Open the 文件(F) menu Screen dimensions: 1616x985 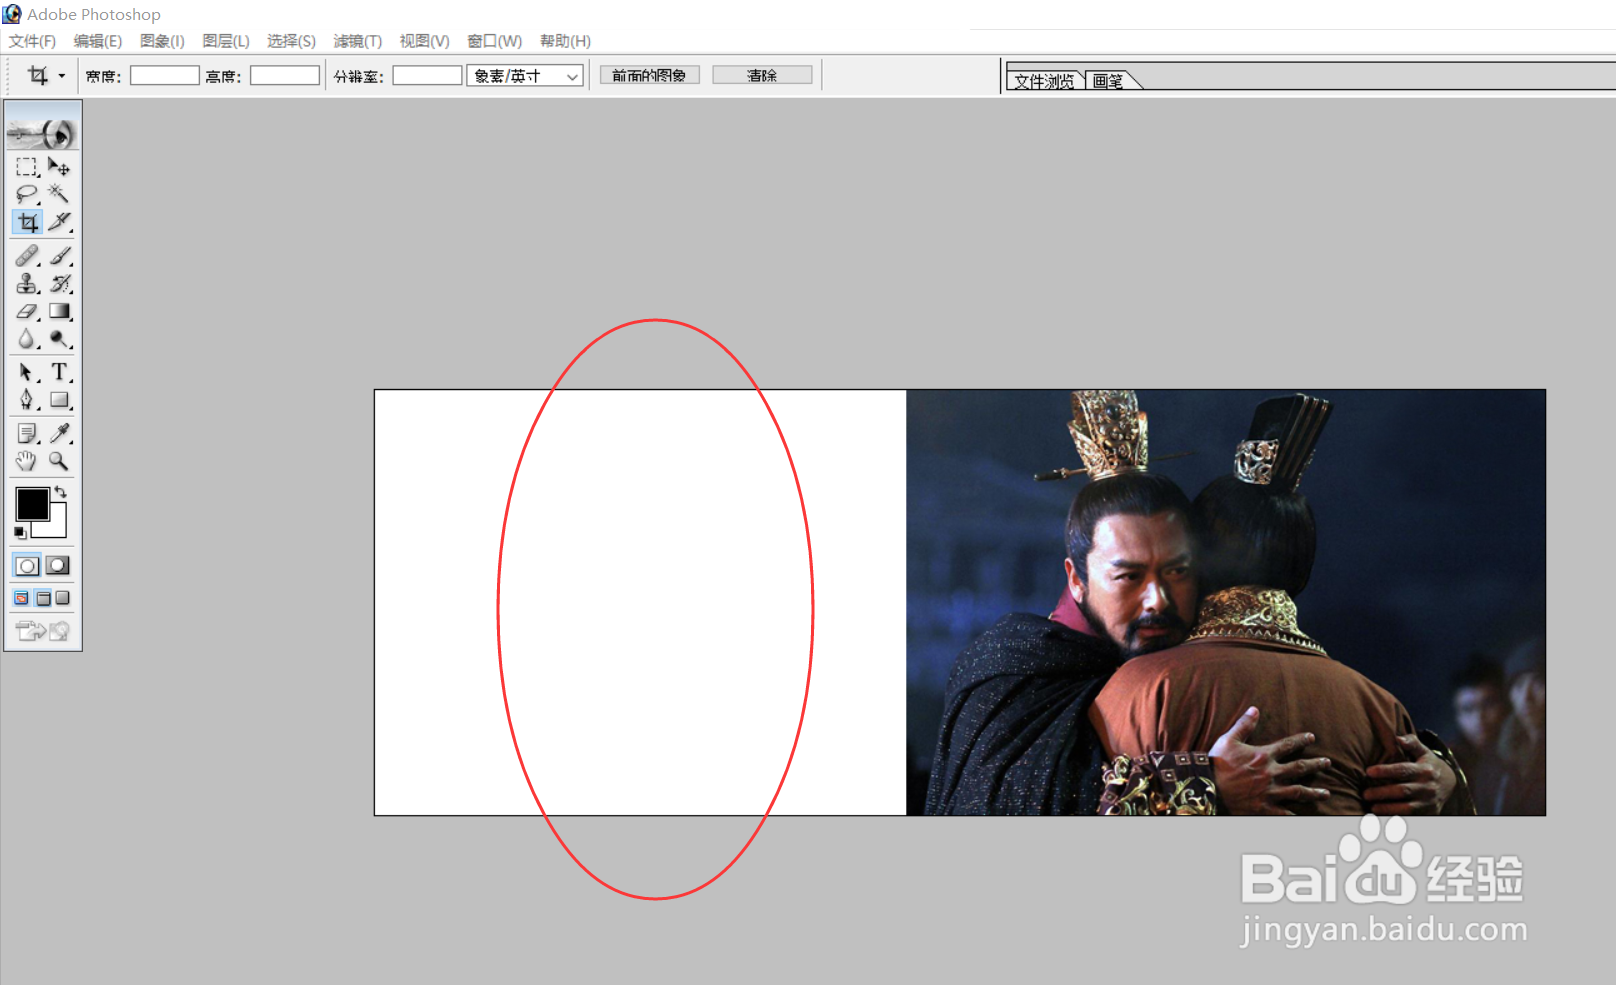(x=32, y=41)
